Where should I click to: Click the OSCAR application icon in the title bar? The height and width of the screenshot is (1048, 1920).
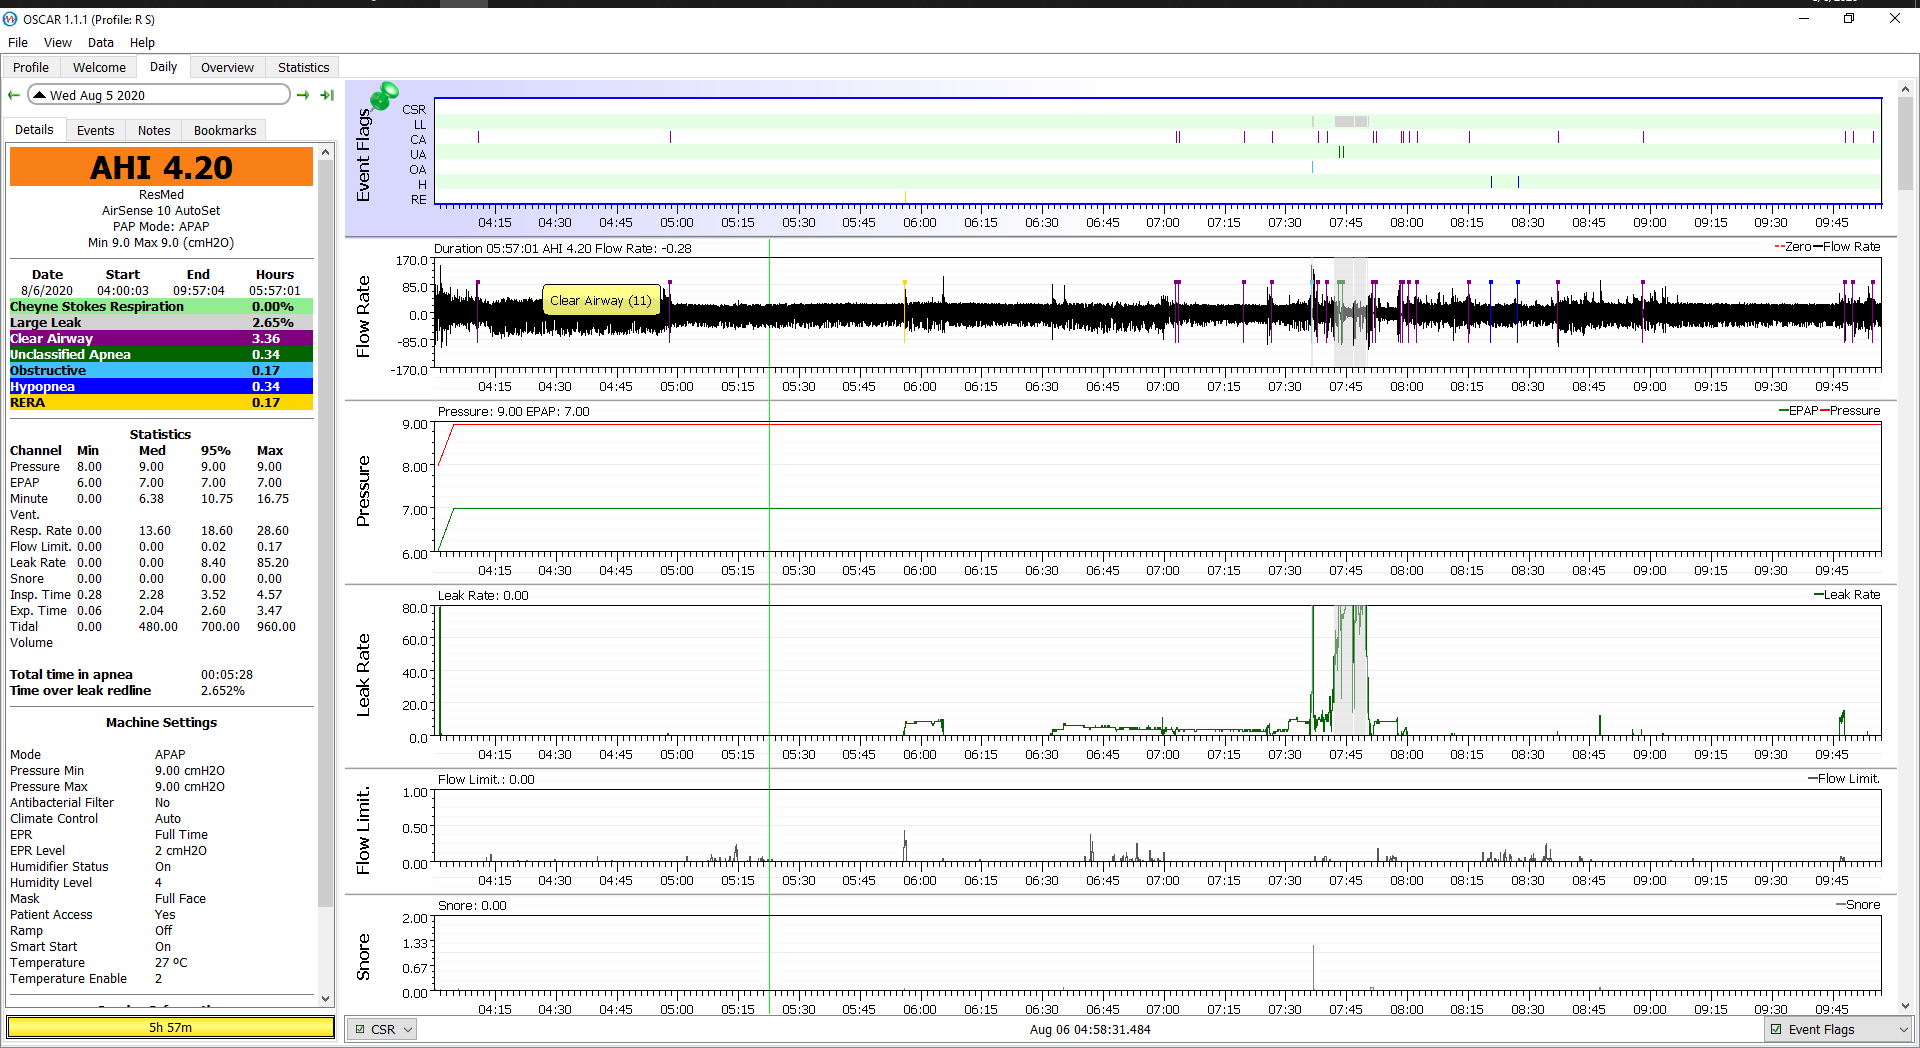pos(10,19)
